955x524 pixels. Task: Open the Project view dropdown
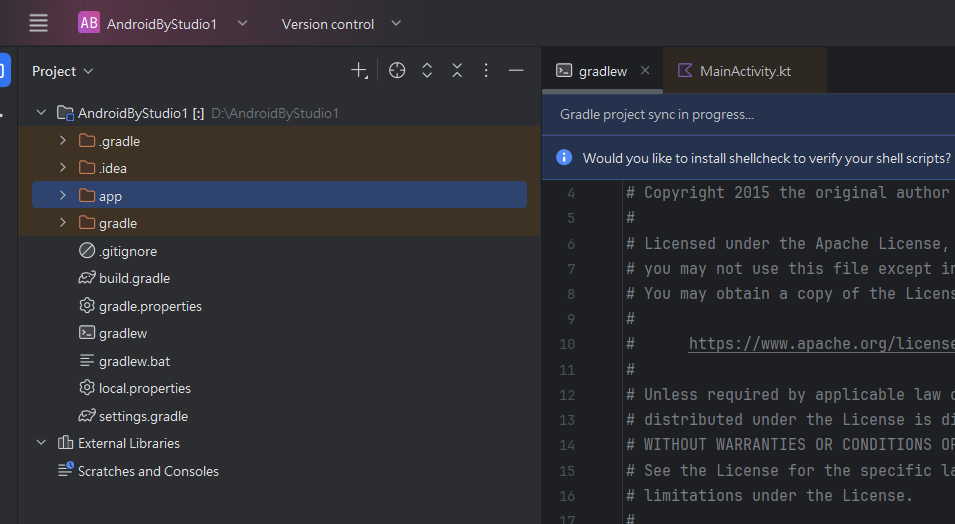point(62,71)
